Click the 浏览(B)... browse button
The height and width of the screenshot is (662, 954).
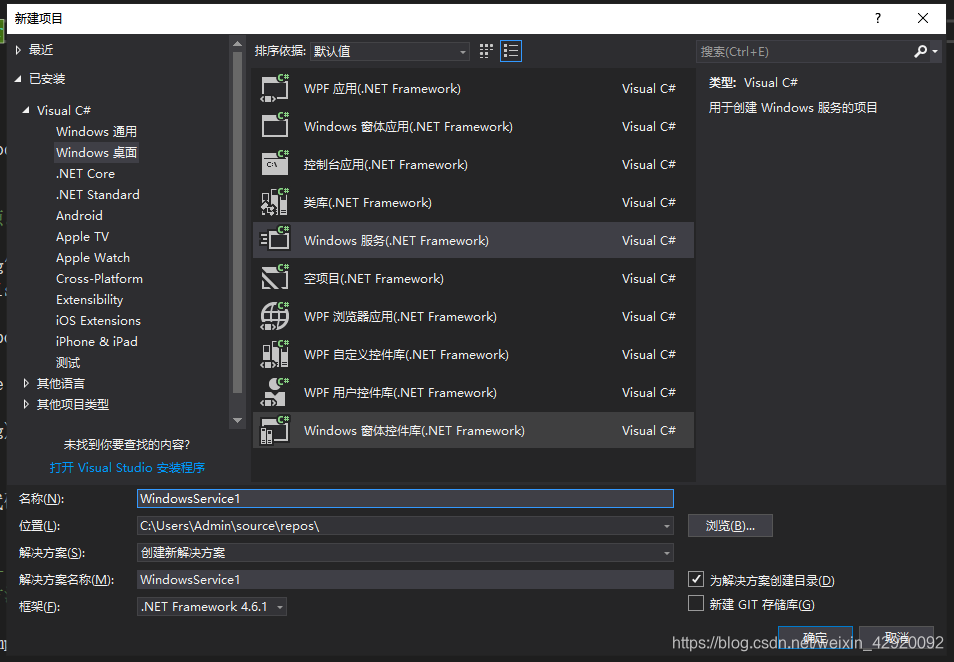[730, 526]
